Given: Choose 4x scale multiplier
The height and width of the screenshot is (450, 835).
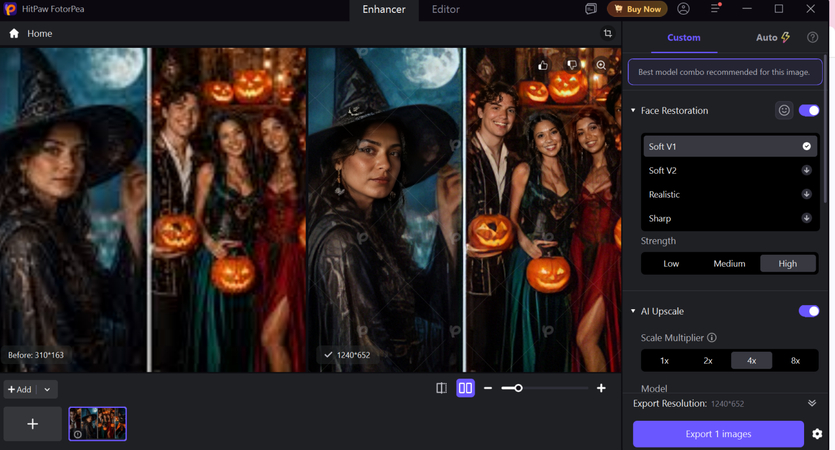Looking at the screenshot, I should 751,361.
